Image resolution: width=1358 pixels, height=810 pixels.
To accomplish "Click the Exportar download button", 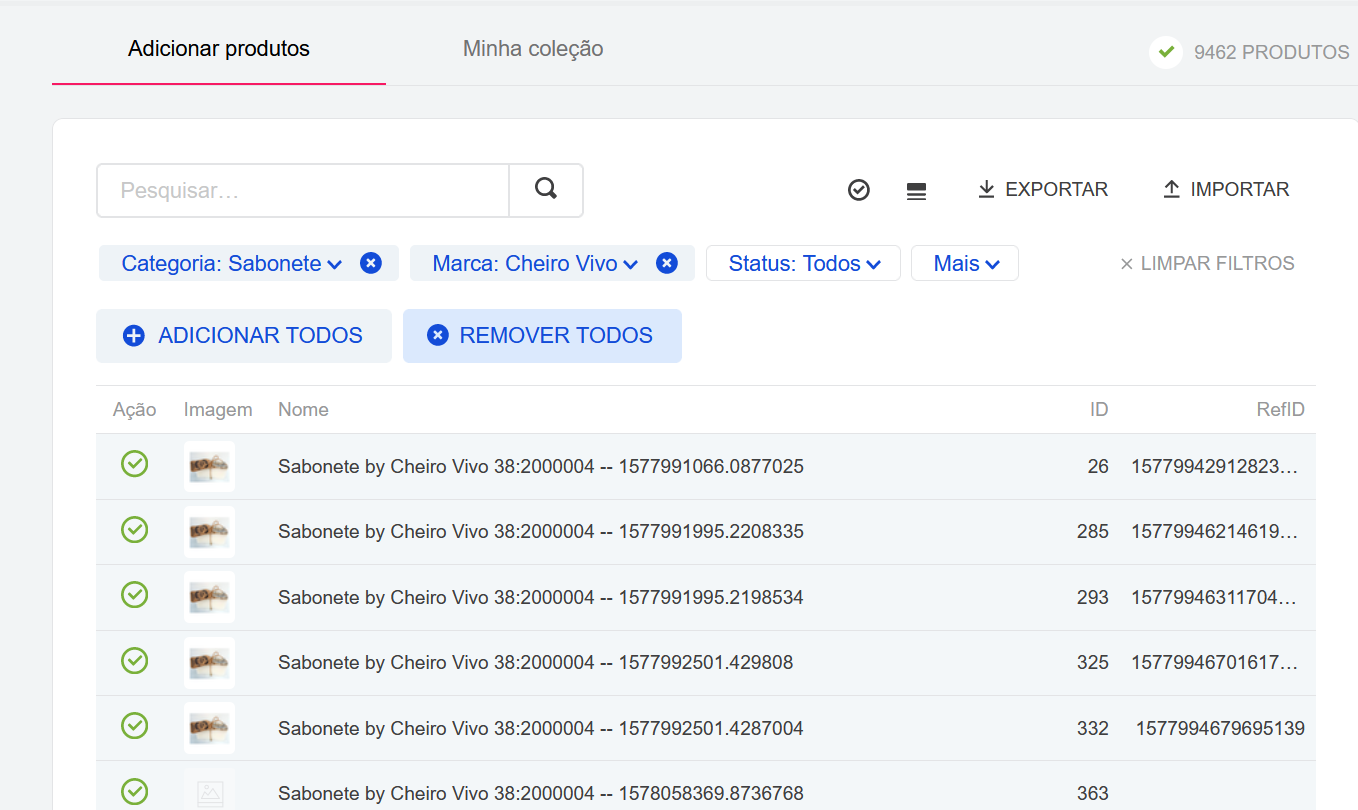I will 1043,189.
